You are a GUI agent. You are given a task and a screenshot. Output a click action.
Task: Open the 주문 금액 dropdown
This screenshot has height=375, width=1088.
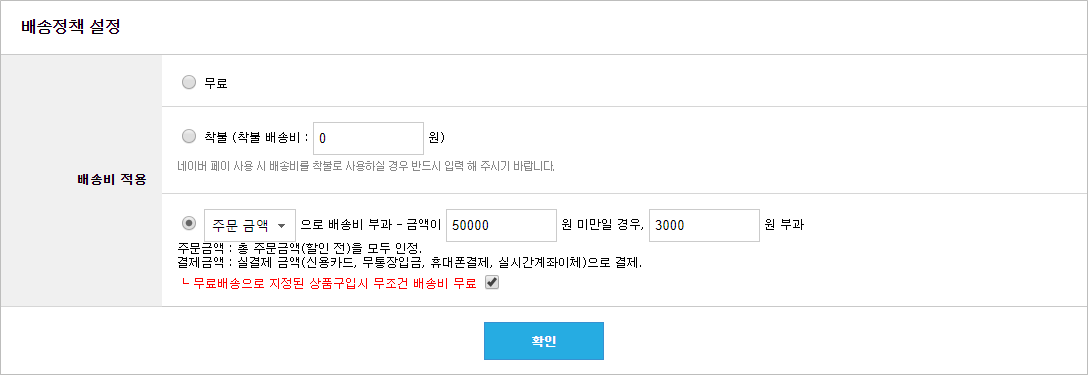pos(250,225)
